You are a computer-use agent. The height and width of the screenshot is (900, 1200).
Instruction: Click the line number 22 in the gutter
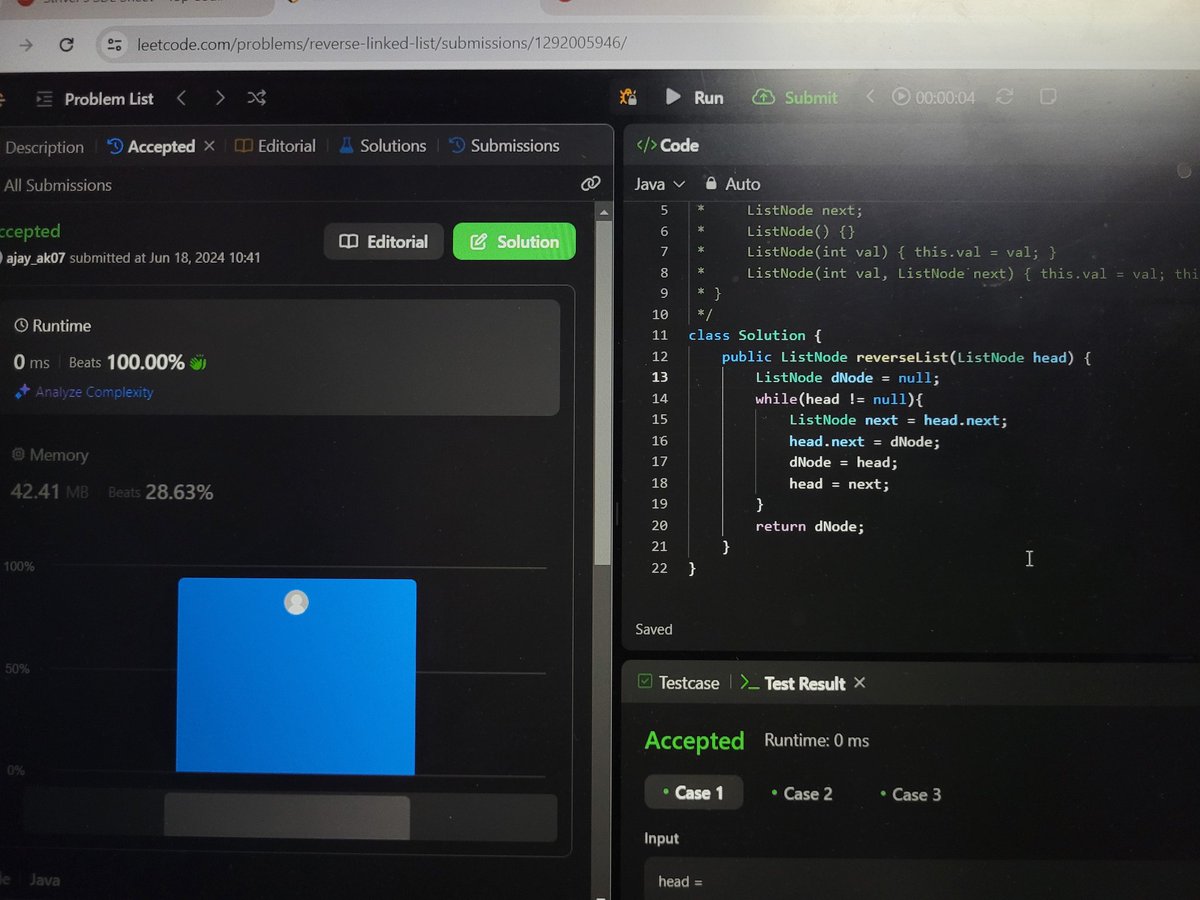click(658, 568)
